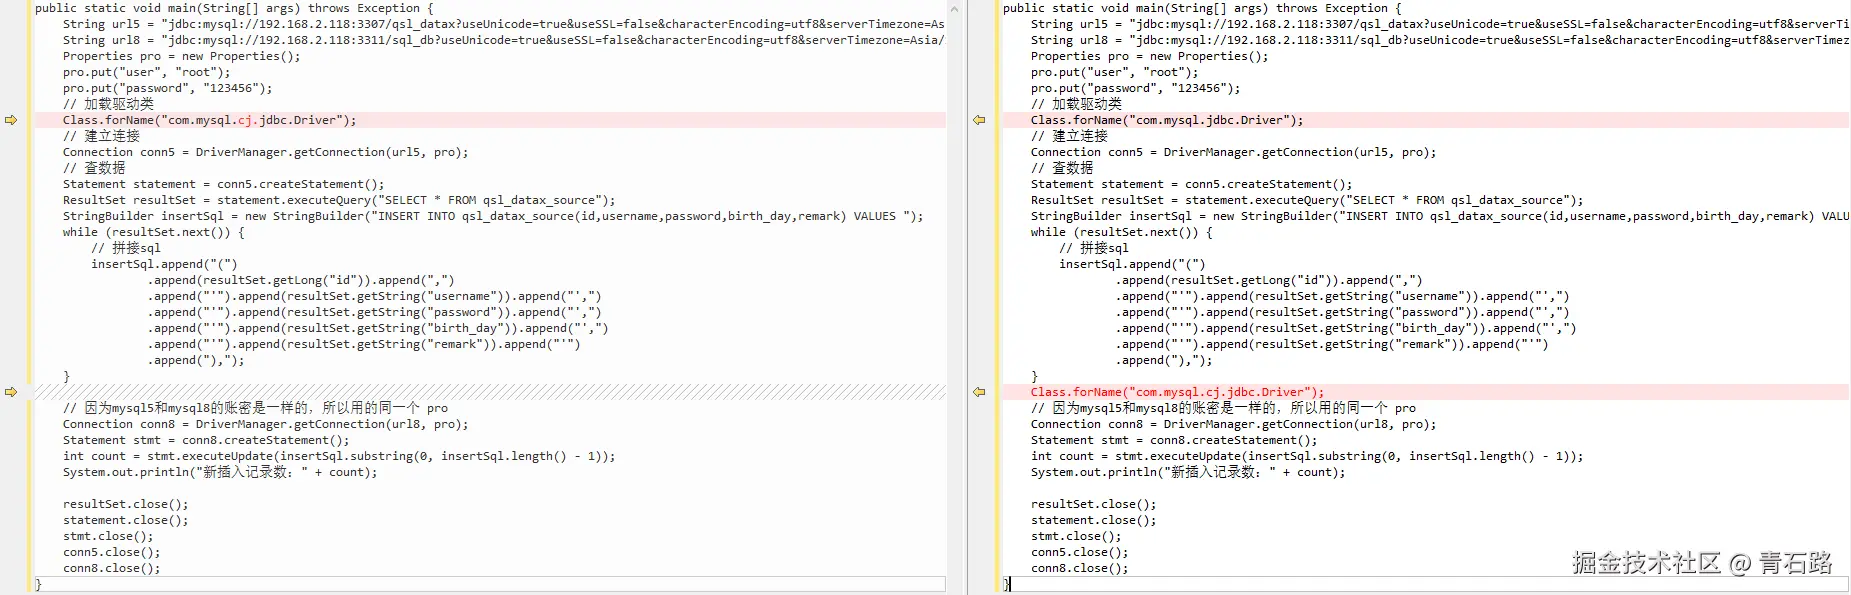Click left pane 'String url5' line
Image resolution: width=1851 pixels, height=595 pixels.
coord(504,24)
